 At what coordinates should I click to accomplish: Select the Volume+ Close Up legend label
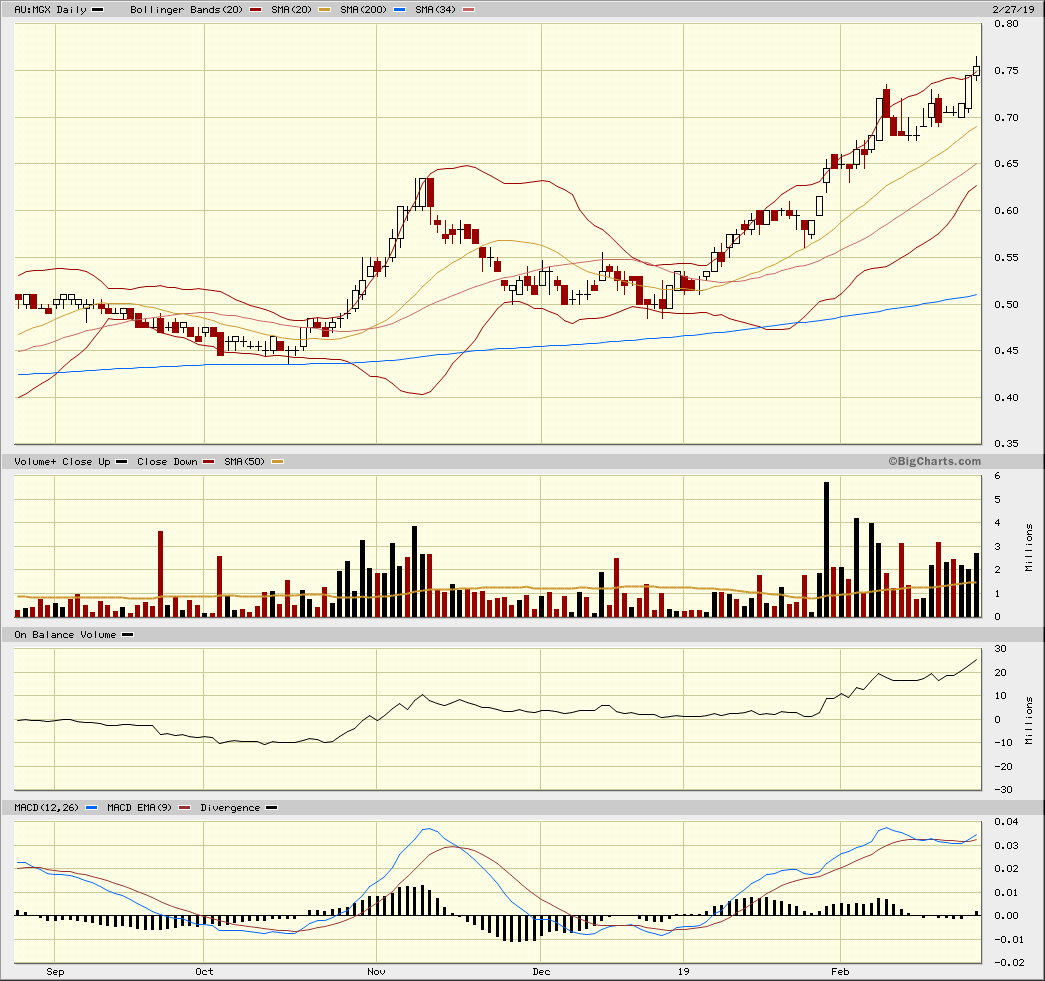(62, 461)
